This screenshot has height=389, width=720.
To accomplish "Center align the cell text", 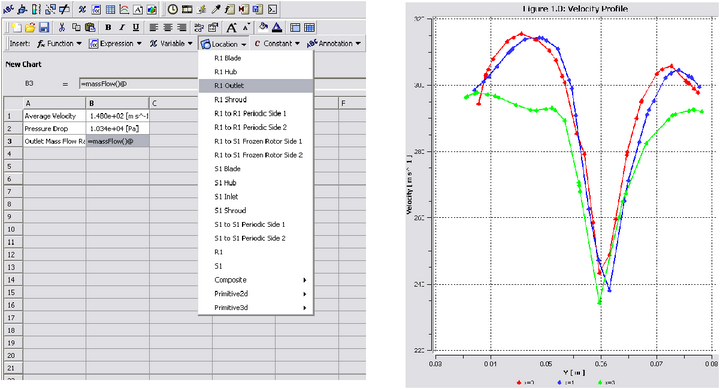I will (168, 28).
